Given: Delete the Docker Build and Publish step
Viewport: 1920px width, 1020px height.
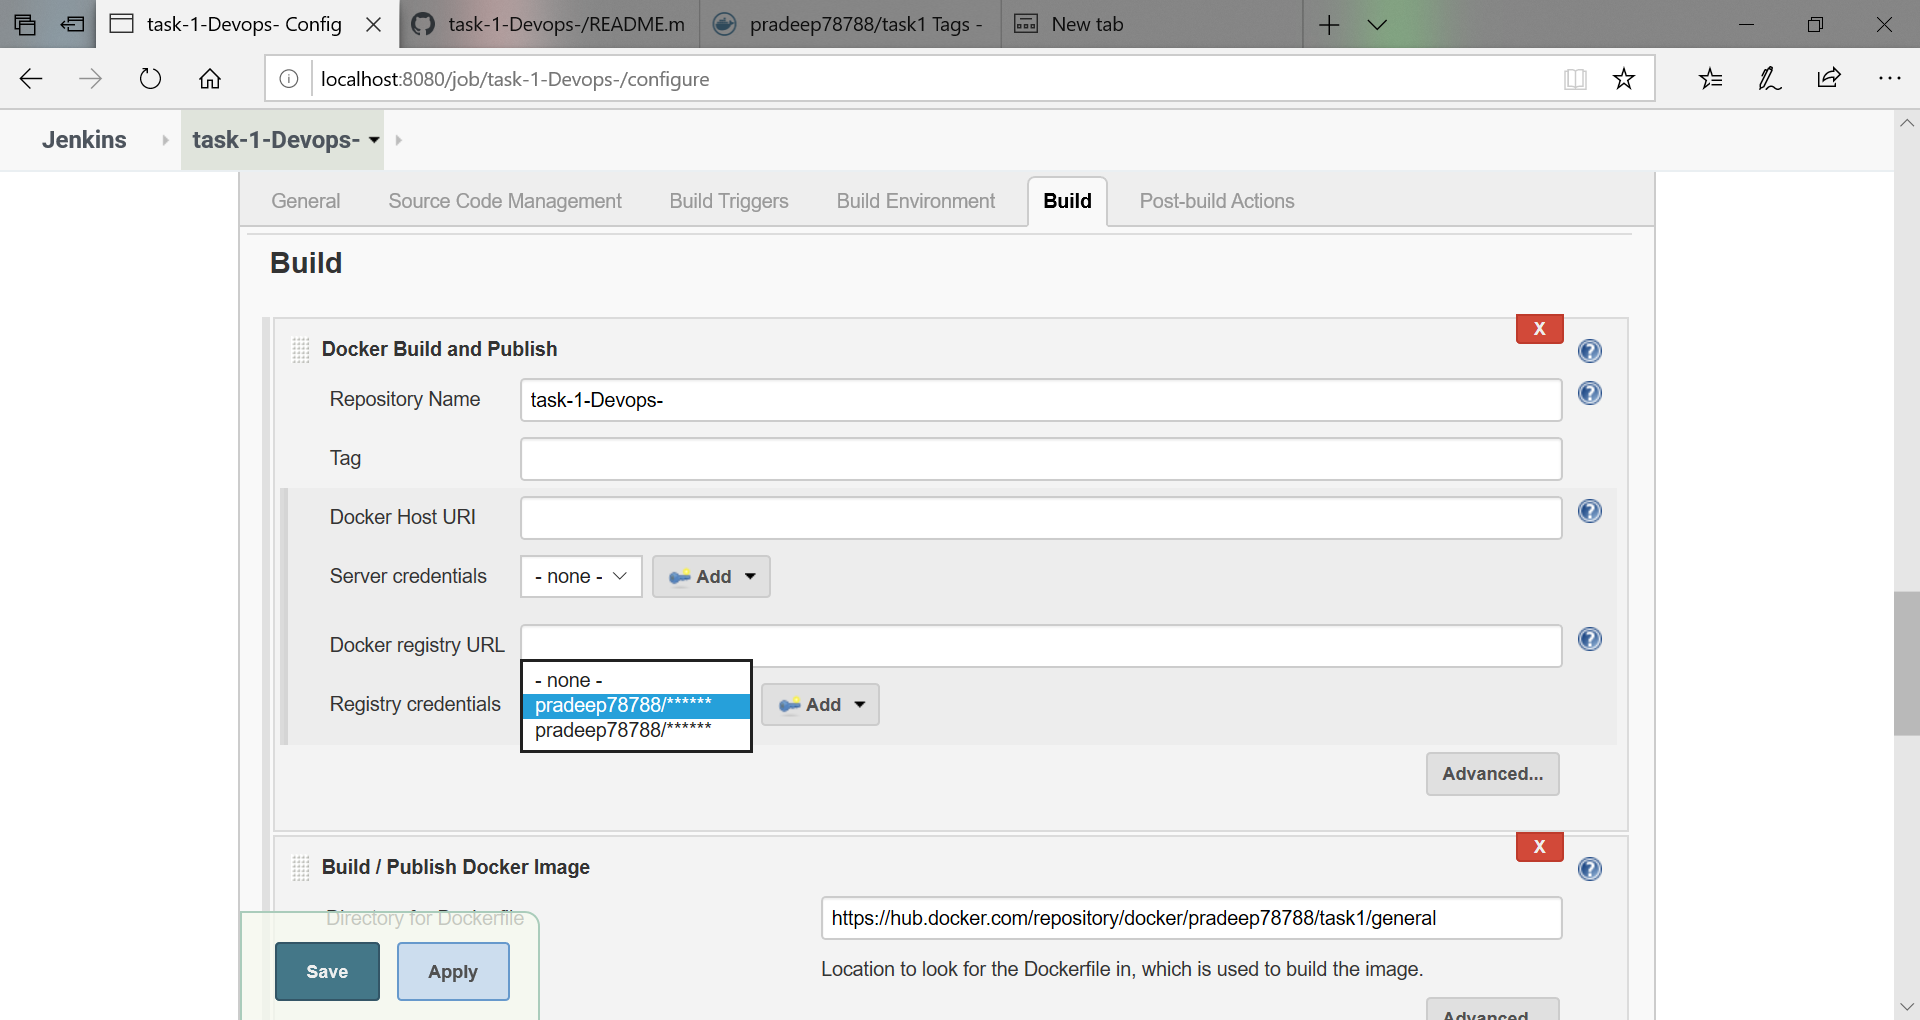Looking at the screenshot, I should tap(1539, 328).
